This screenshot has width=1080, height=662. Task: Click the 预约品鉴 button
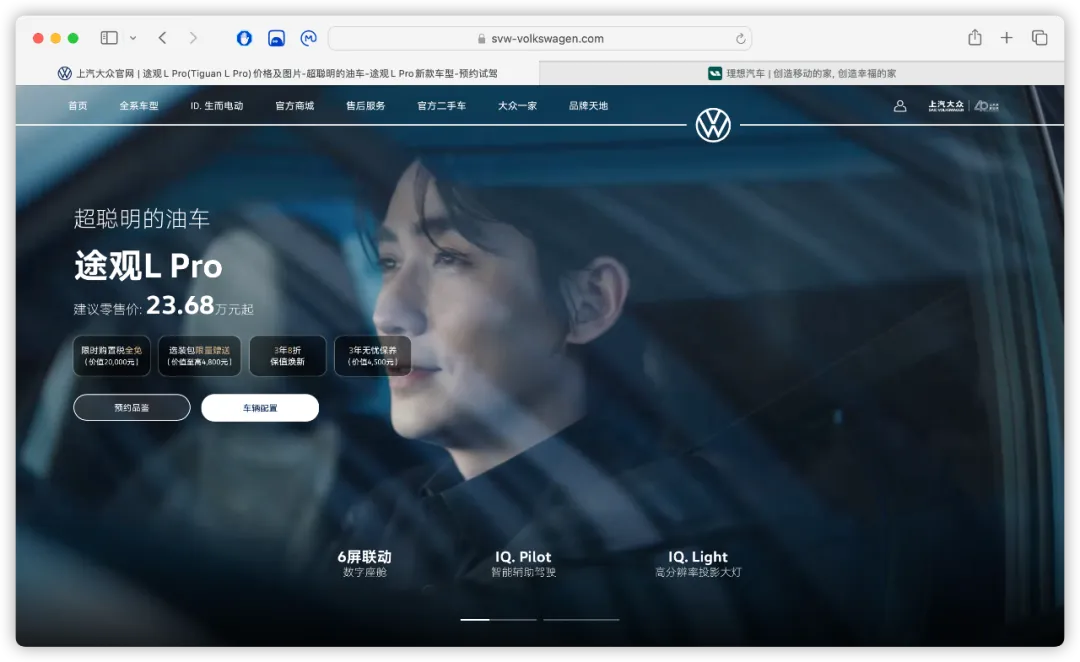coord(132,408)
